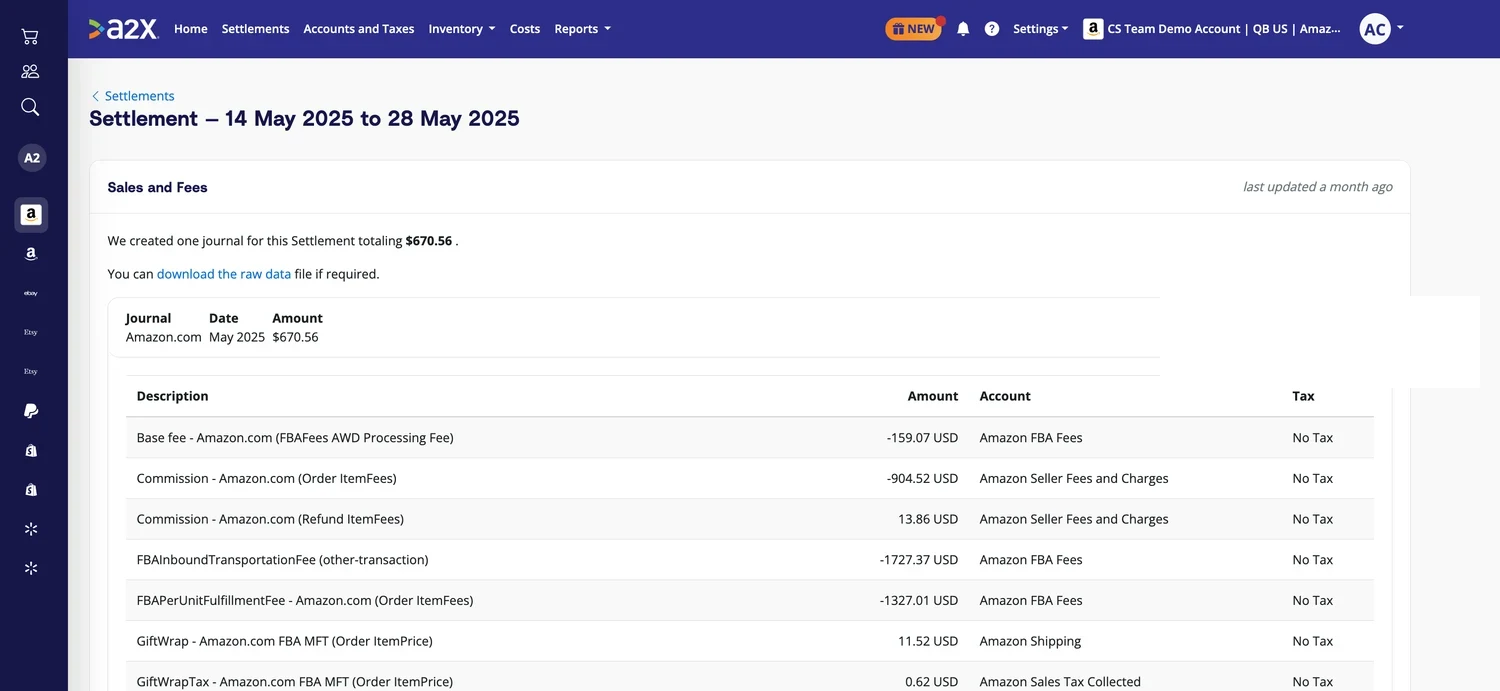Image resolution: width=1500 pixels, height=691 pixels.
Task: Go to the a2x logo home
Action: click(x=124, y=29)
